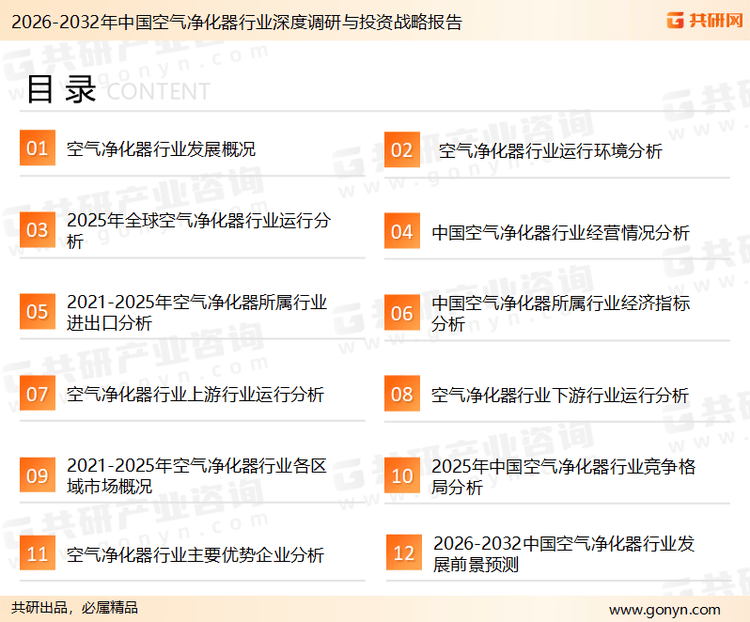Select the 03 chapter number badge
This screenshot has height=622, width=750.
click(37, 231)
